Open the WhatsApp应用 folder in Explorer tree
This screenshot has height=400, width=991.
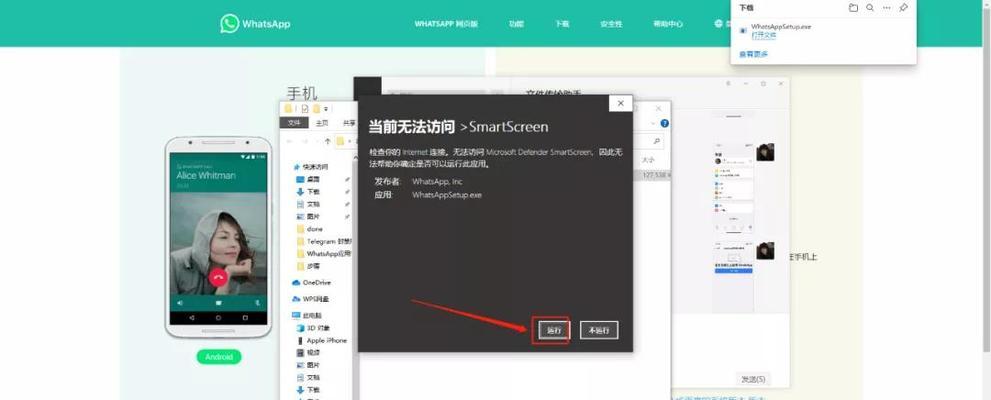click(x=324, y=253)
